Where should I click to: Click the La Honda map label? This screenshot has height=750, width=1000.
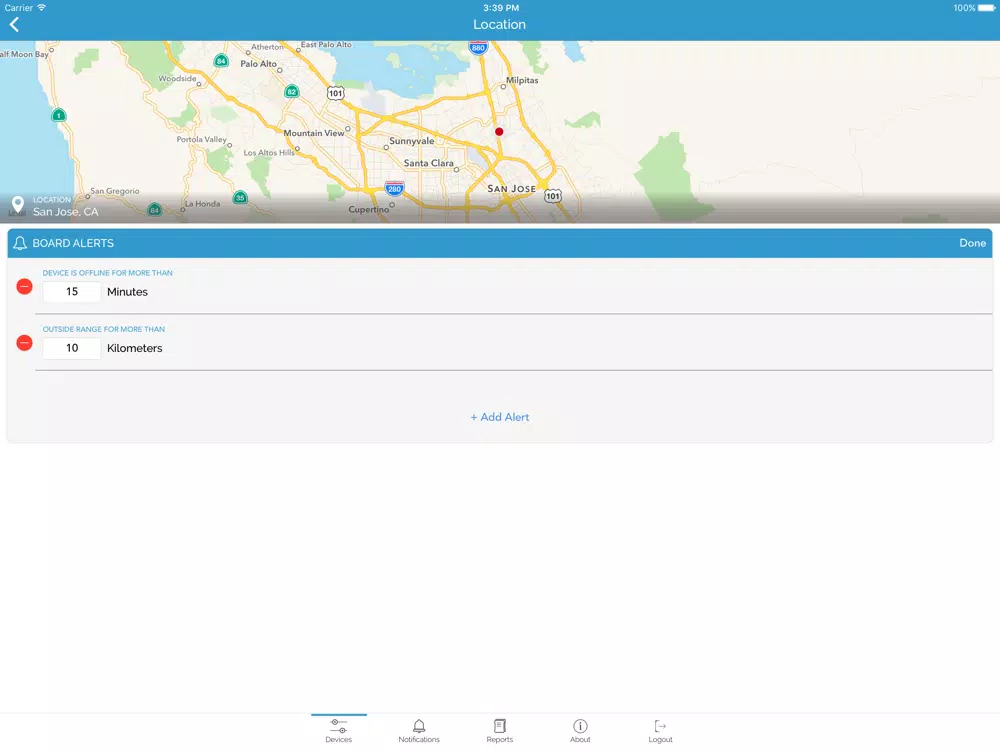tap(202, 204)
